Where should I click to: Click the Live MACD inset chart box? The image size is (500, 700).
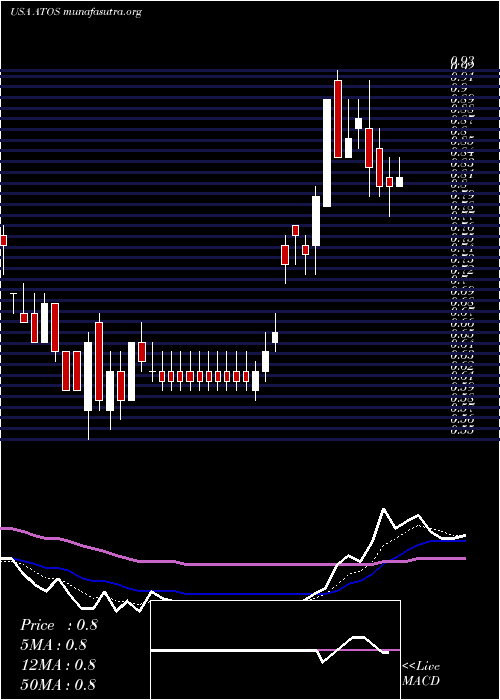click(275, 650)
